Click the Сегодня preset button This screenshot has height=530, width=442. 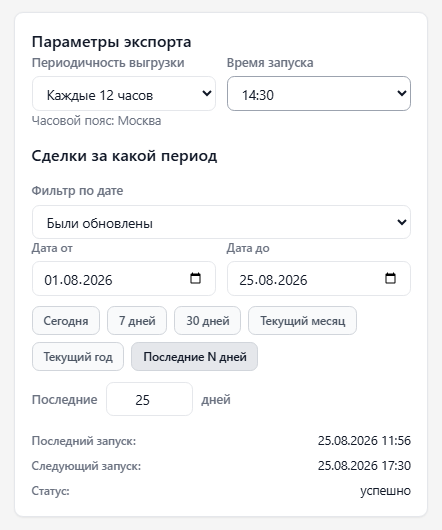(66, 320)
